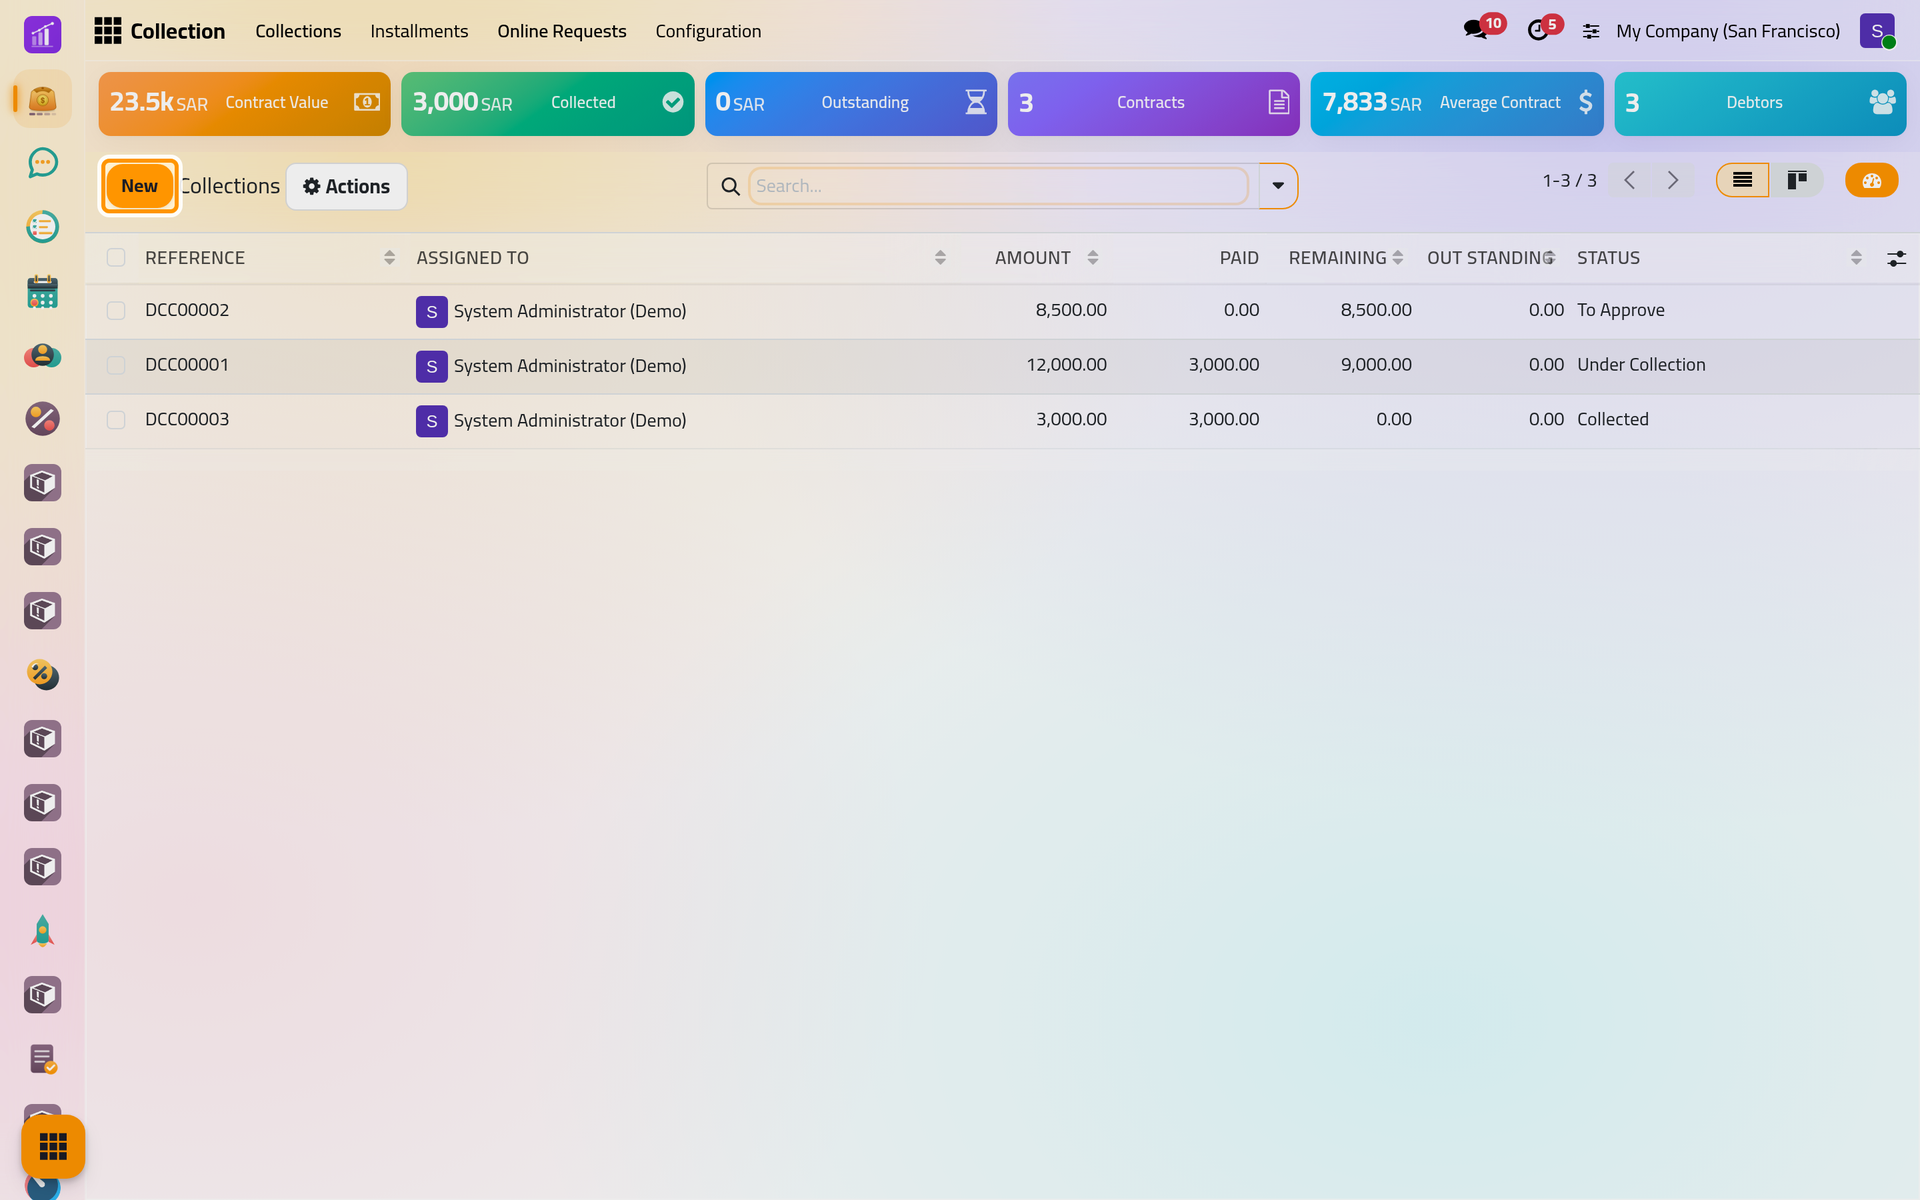Select the DCC00002 row checkbox
The height and width of the screenshot is (1200, 1920).
click(116, 311)
